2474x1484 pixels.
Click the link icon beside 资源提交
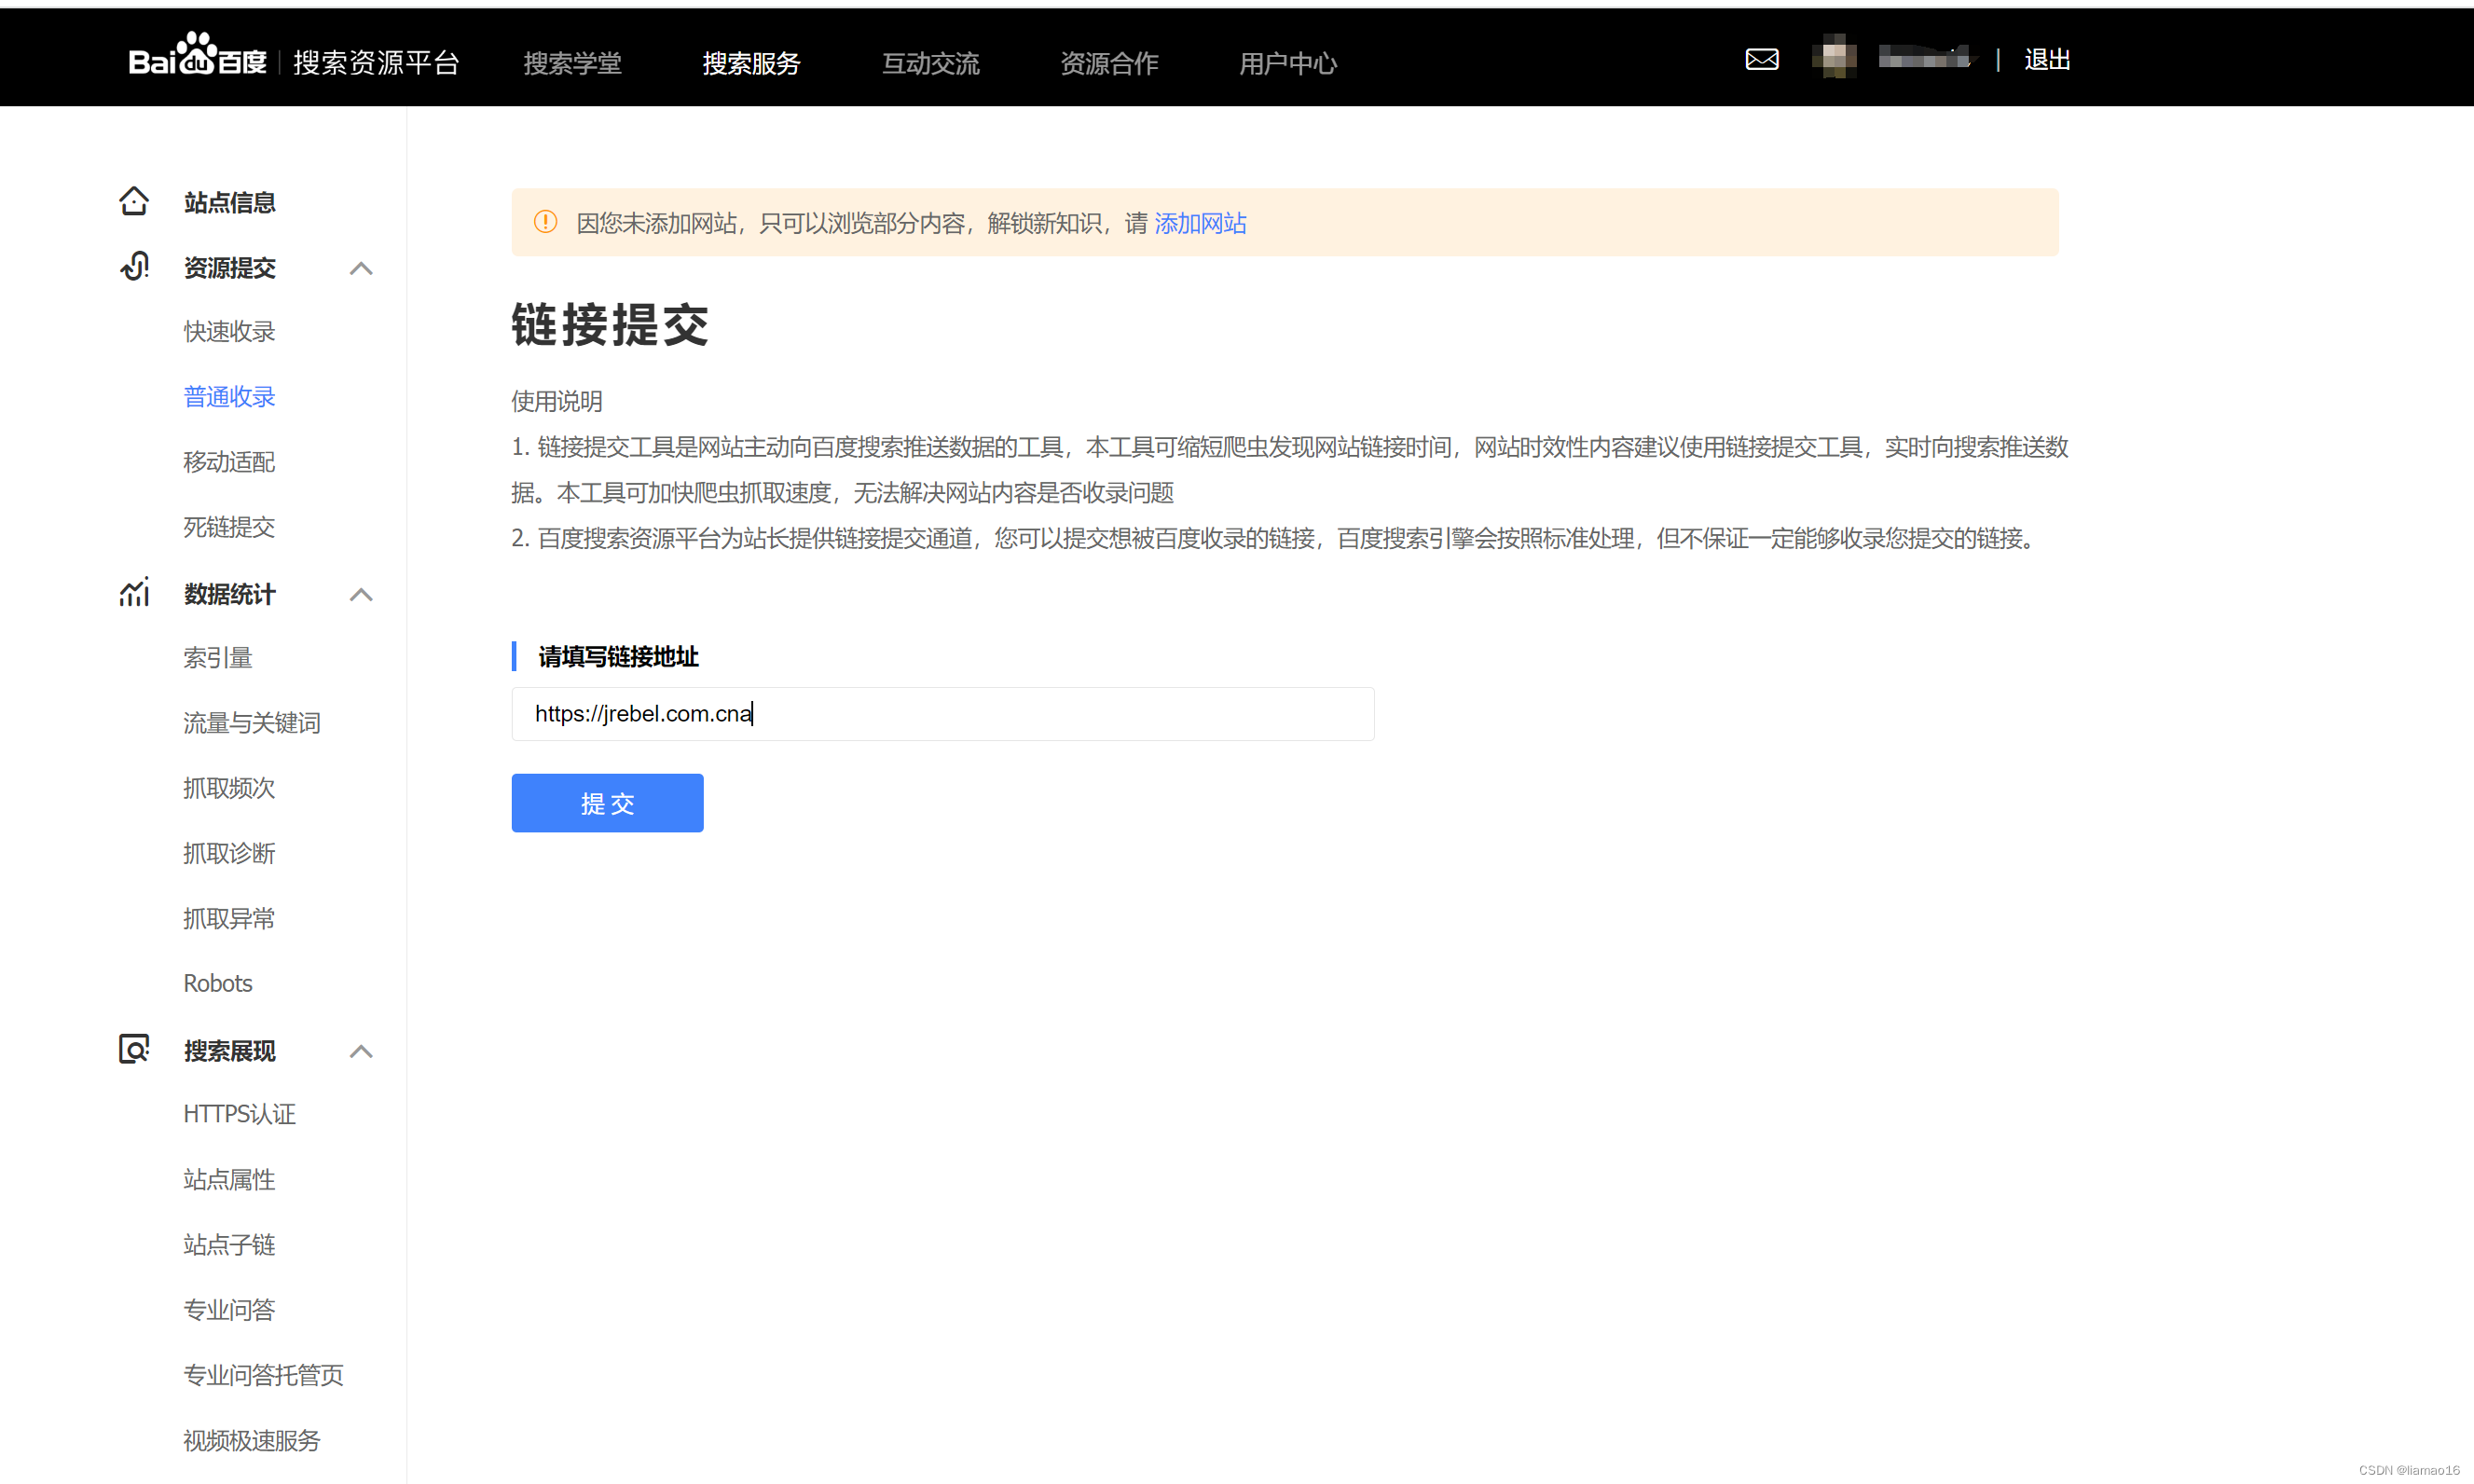[x=134, y=267]
